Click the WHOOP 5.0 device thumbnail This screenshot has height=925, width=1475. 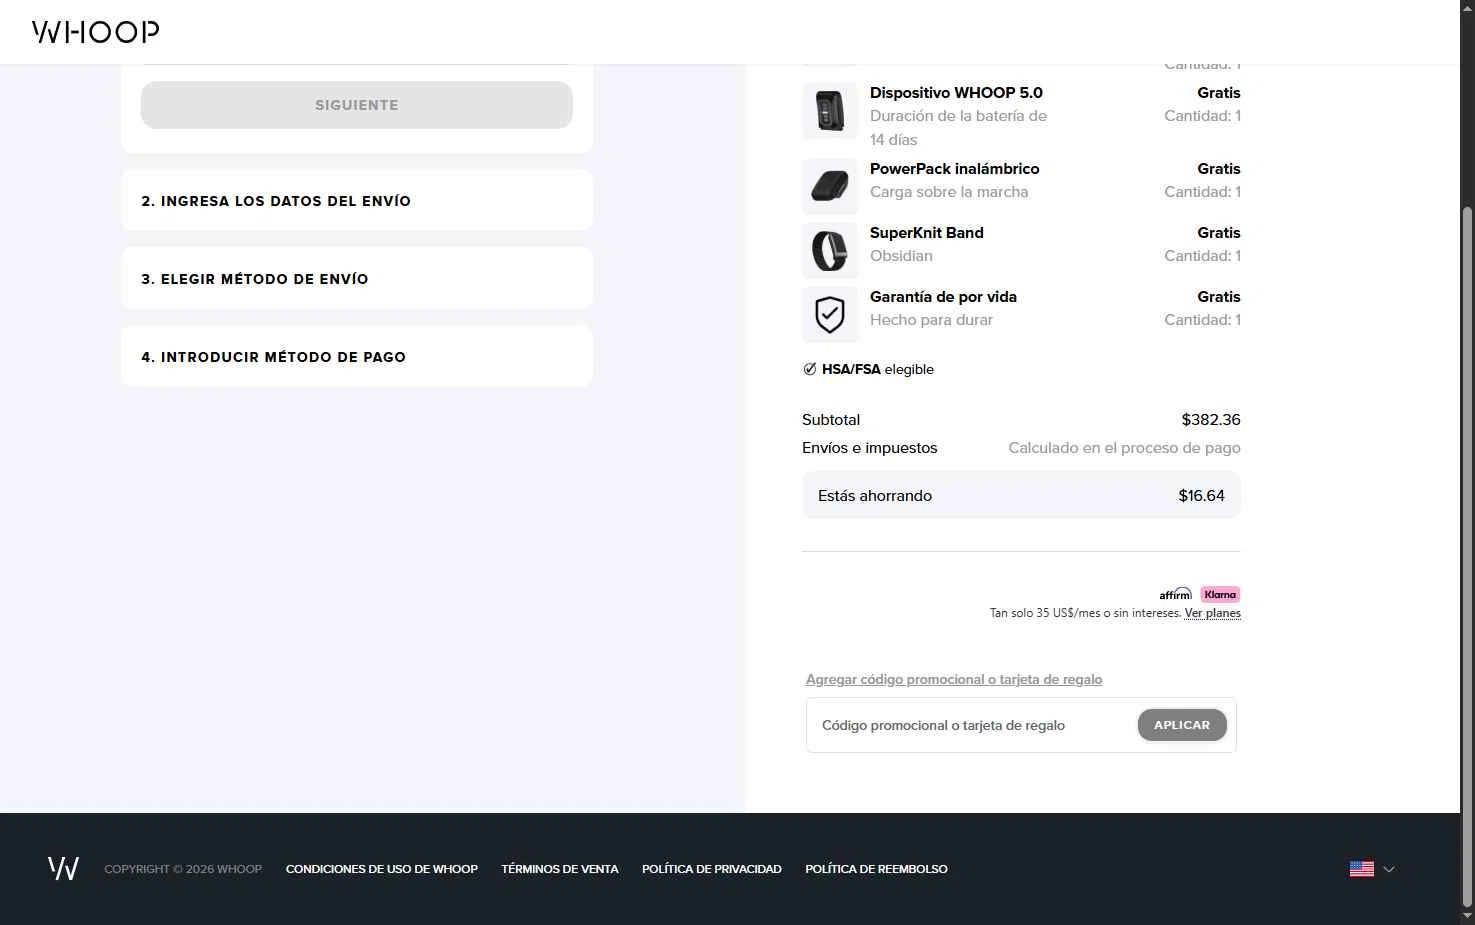pos(830,110)
